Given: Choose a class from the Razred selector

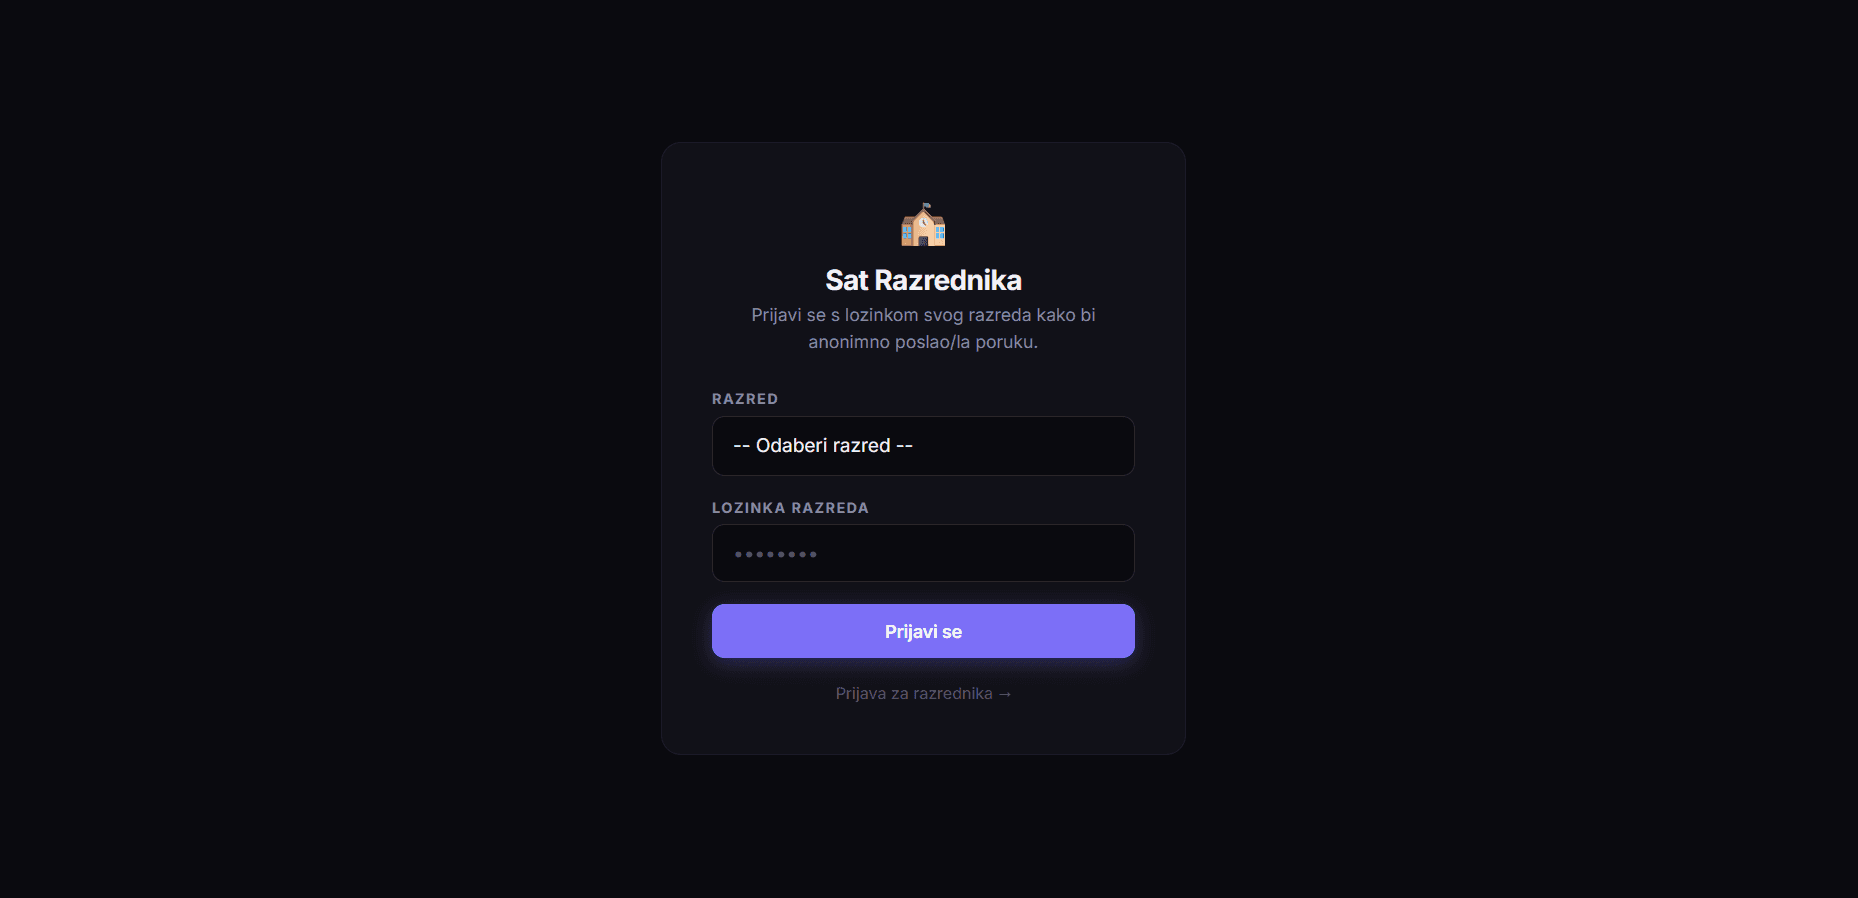Looking at the screenshot, I should [923, 446].
